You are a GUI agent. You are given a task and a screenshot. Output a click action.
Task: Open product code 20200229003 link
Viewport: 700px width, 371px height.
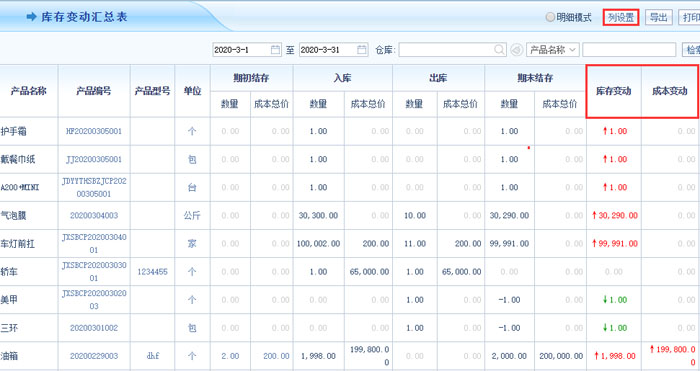click(94, 356)
